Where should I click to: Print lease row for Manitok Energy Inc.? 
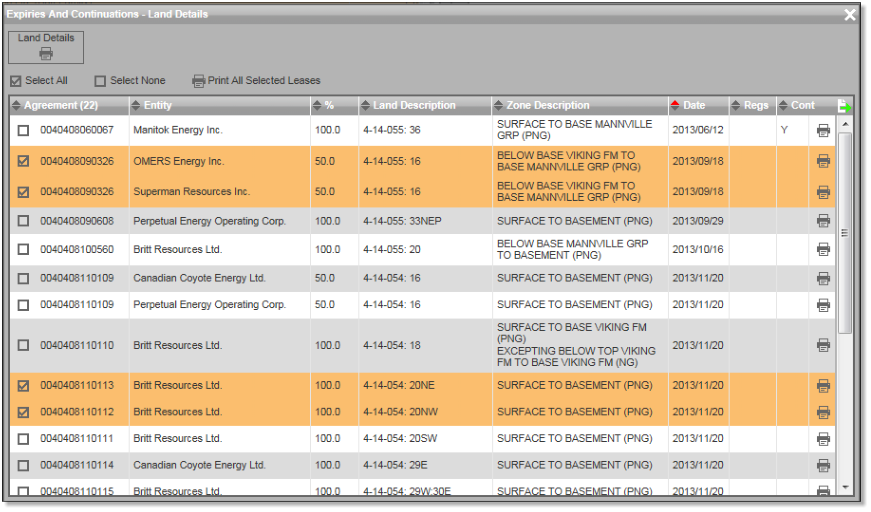[x=823, y=130]
